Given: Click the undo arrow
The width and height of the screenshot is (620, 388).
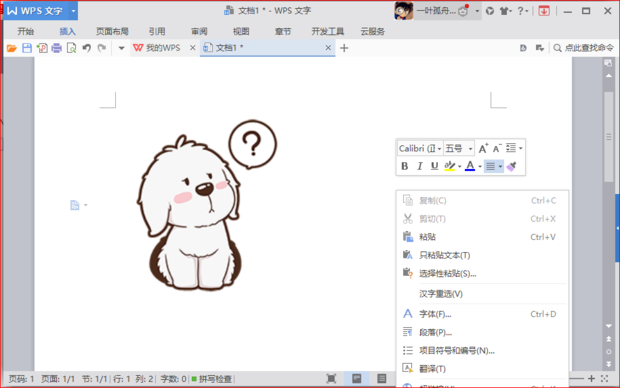Looking at the screenshot, I should pyautogui.click(x=87, y=48).
